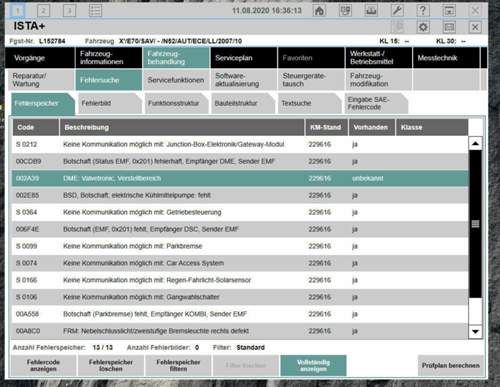The image size is (500, 387).
Task: Sort by the Vorhanden column header
Action: [372, 127]
